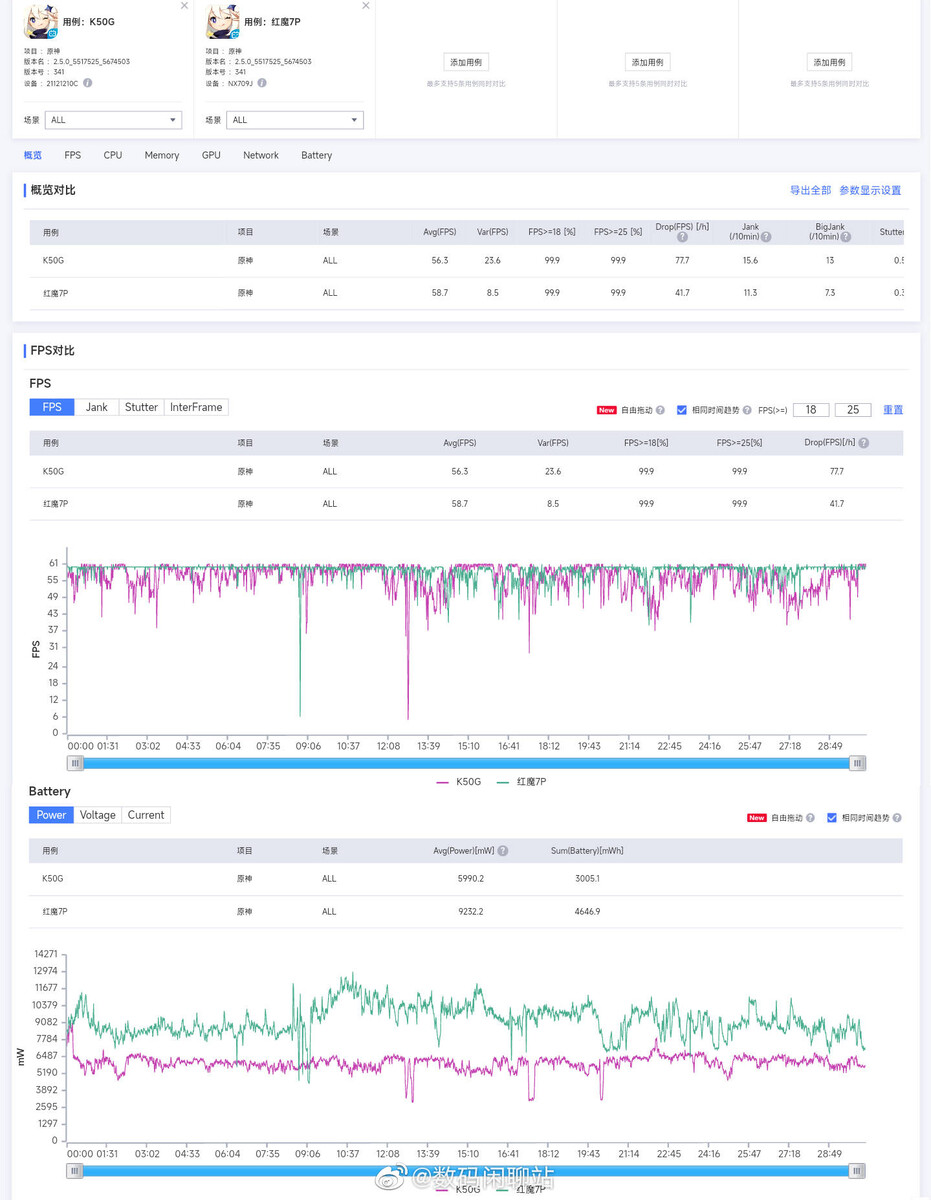
Task: Click the help icon beside Avg(Power)[mW]
Action: pos(503,851)
